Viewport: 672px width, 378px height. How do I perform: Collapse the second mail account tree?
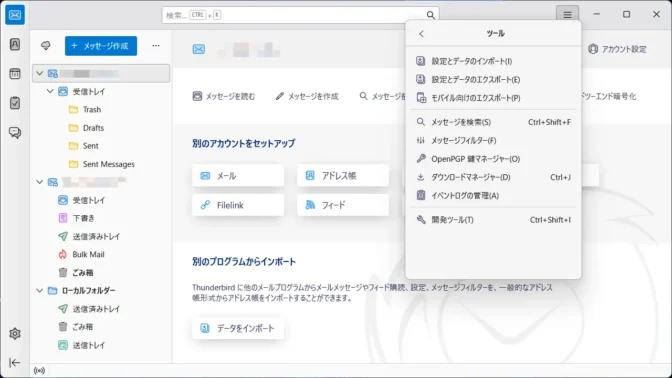[x=40, y=182]
